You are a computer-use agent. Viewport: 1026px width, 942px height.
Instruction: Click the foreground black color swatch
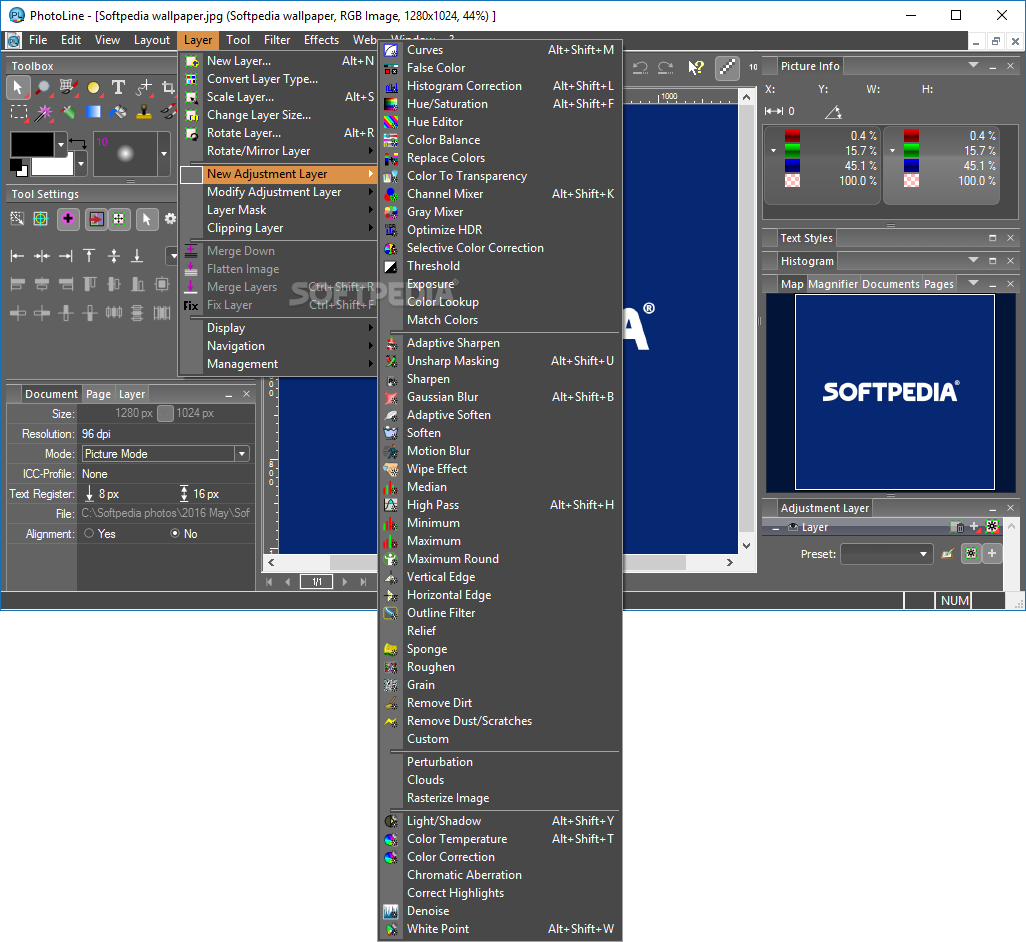click(32, 144)
